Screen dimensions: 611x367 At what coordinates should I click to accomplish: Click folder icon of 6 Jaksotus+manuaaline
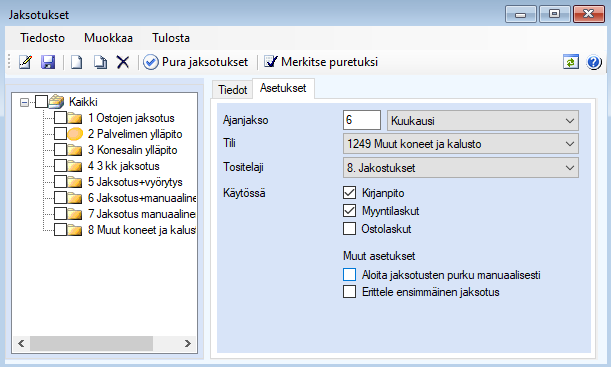point(75,198)
